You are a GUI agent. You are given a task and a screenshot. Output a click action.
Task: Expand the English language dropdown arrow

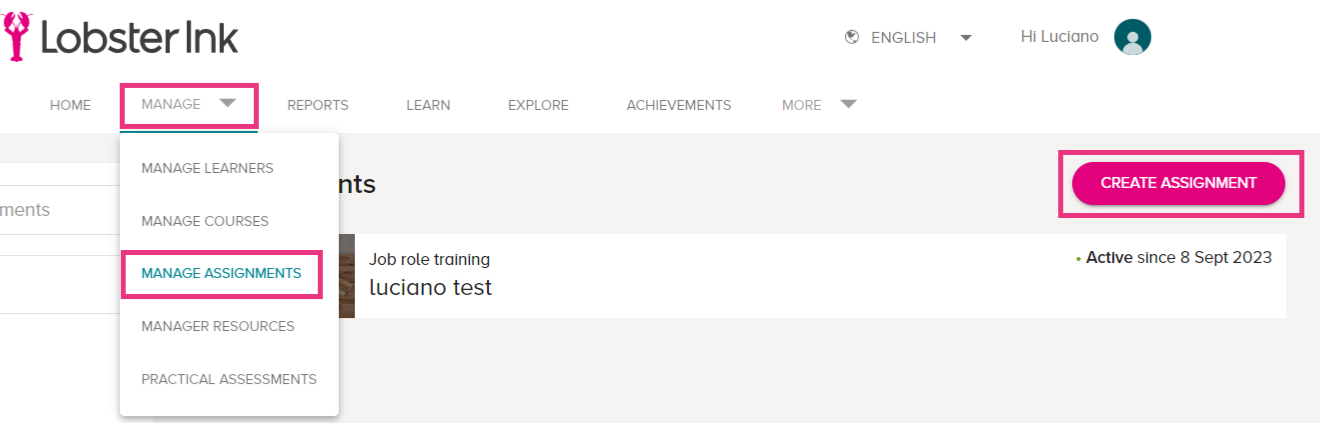tap(965, 38)
